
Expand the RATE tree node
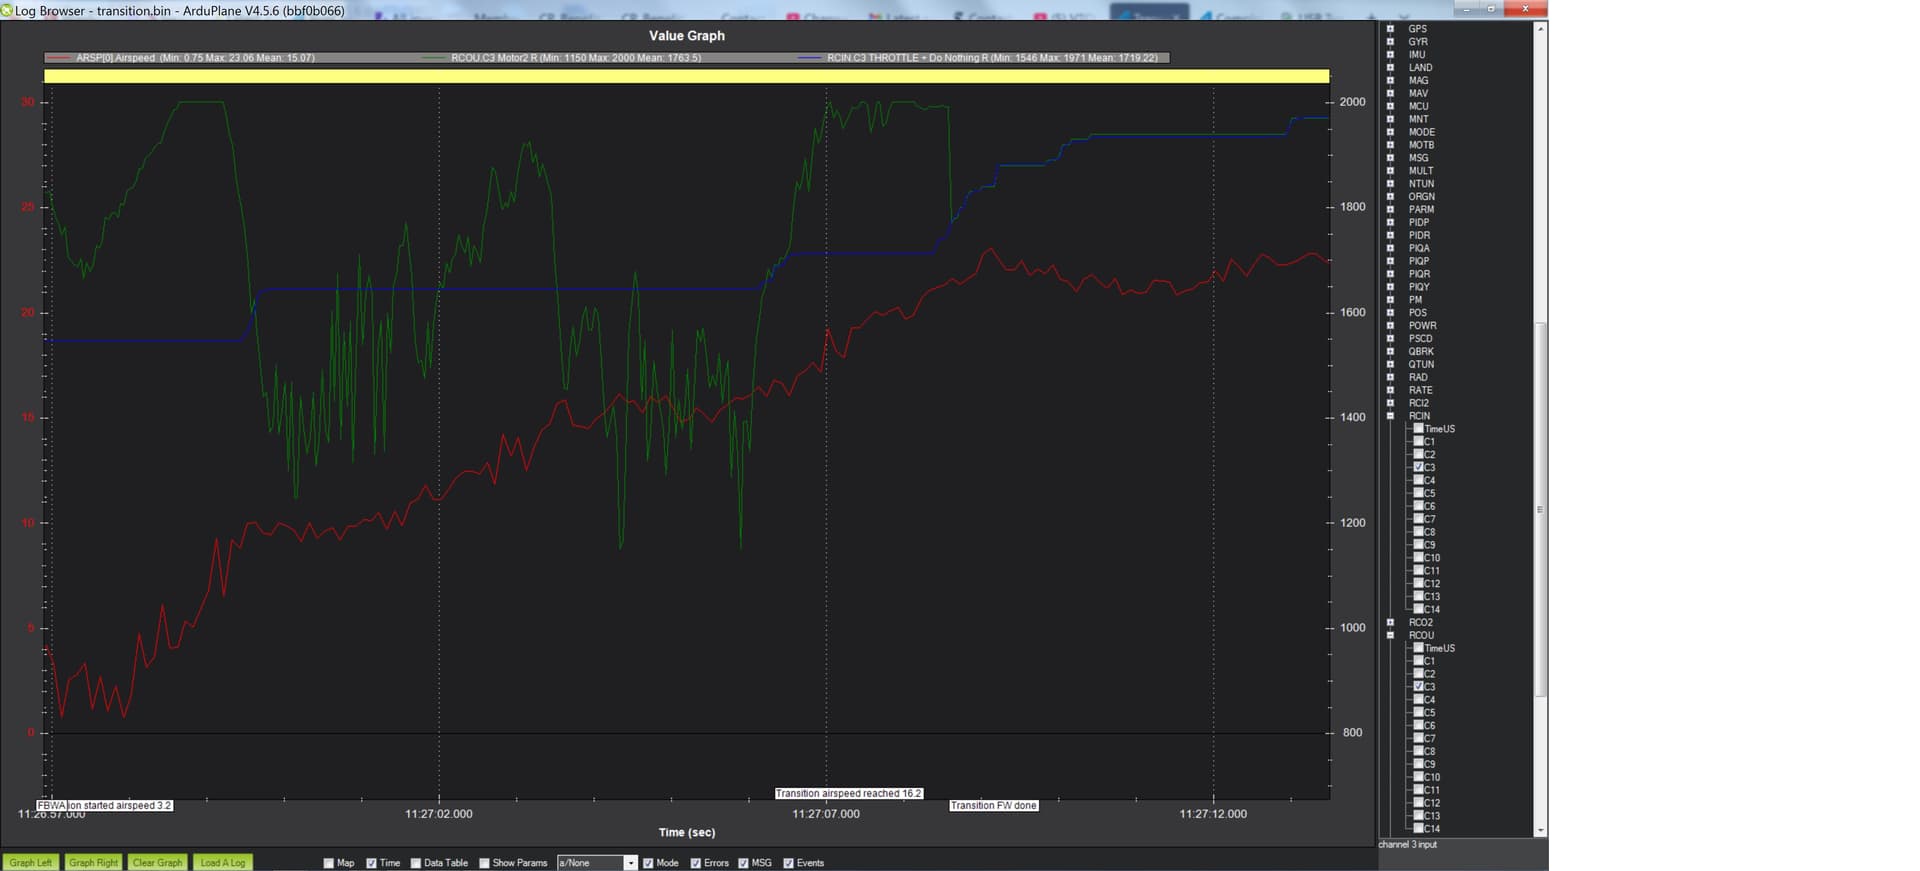pyautogui.click(x=1390, y=390)
